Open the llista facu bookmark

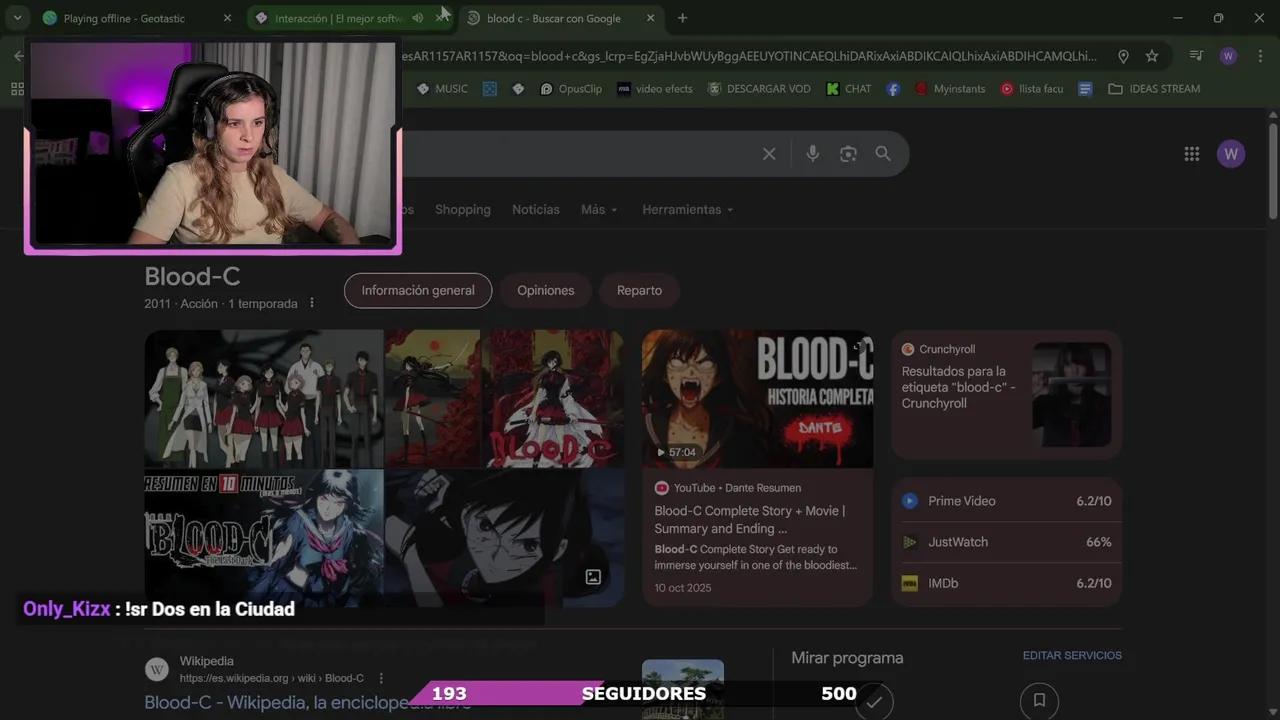pyautogui.click(x=1032, y=89)
